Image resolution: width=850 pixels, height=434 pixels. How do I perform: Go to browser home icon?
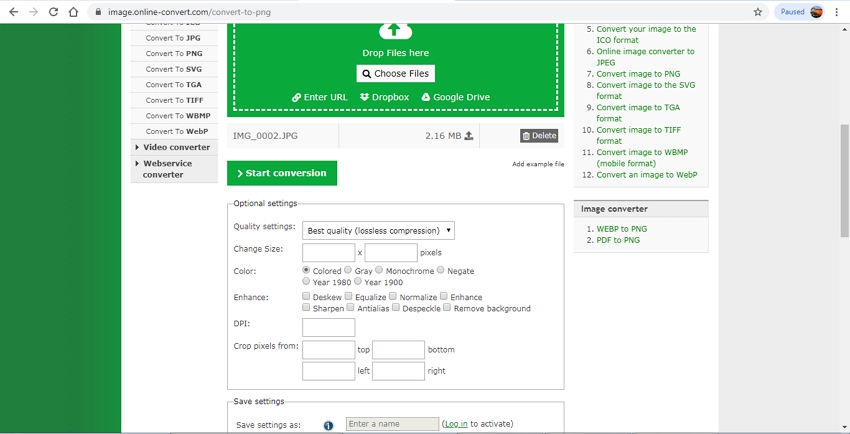point(74,12)
